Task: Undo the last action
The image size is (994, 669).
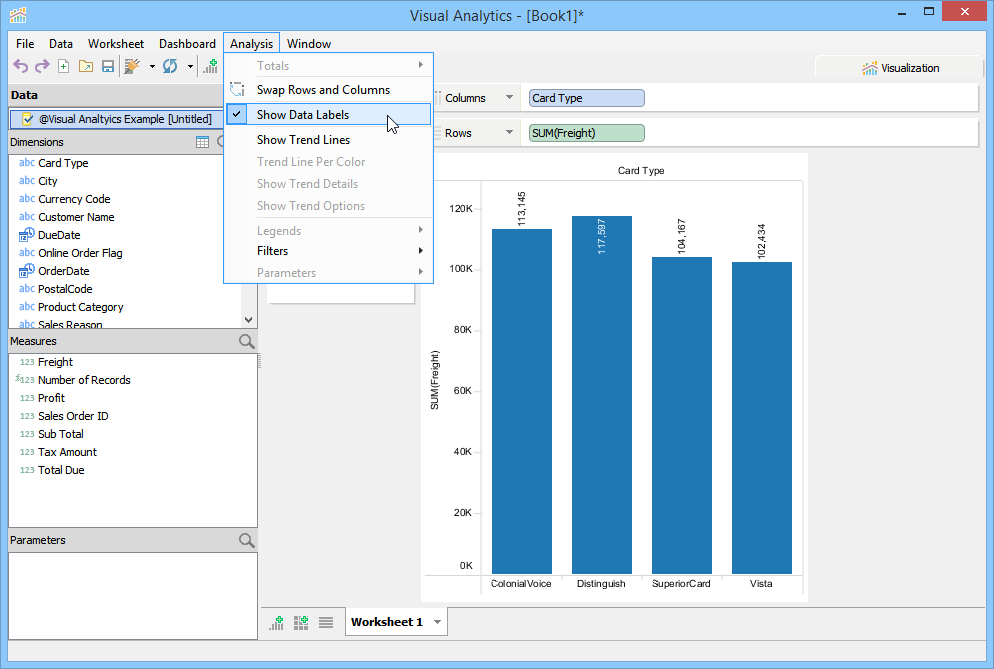Action: 21,66
